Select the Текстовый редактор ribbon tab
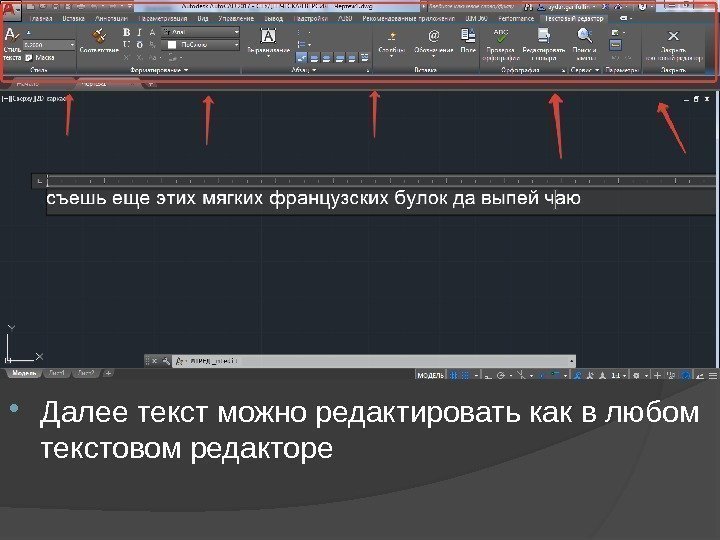 pyautogui.click(x=574, y=18)
